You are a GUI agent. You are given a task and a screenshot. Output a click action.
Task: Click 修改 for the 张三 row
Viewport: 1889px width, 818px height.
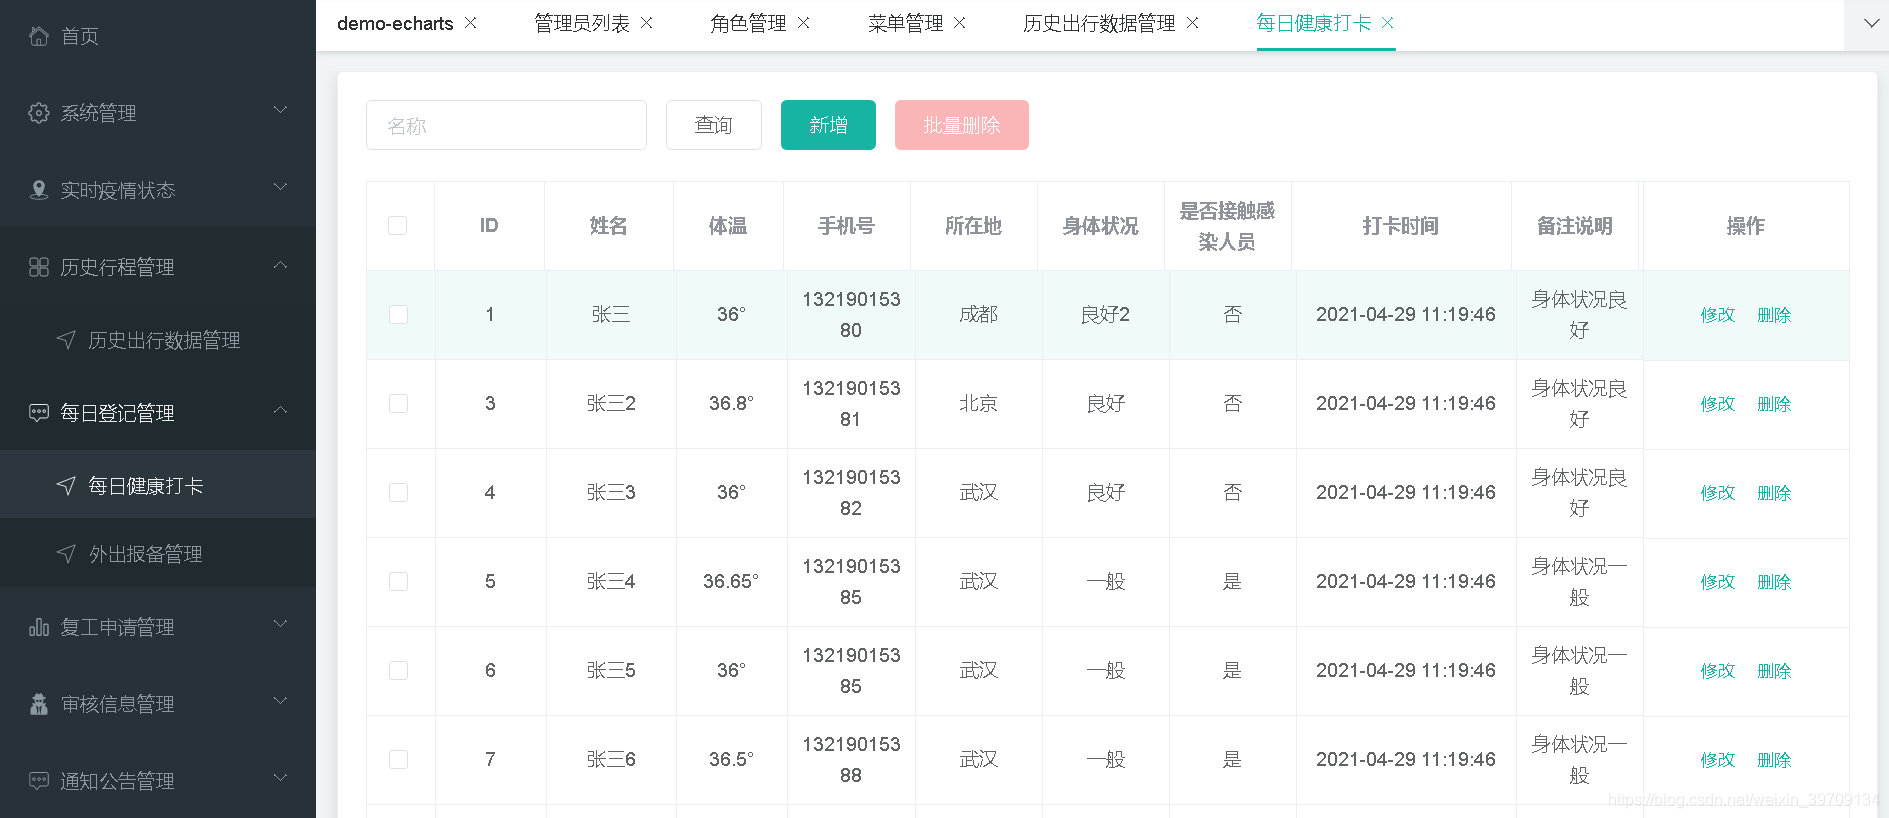[x=1718, y=315]
